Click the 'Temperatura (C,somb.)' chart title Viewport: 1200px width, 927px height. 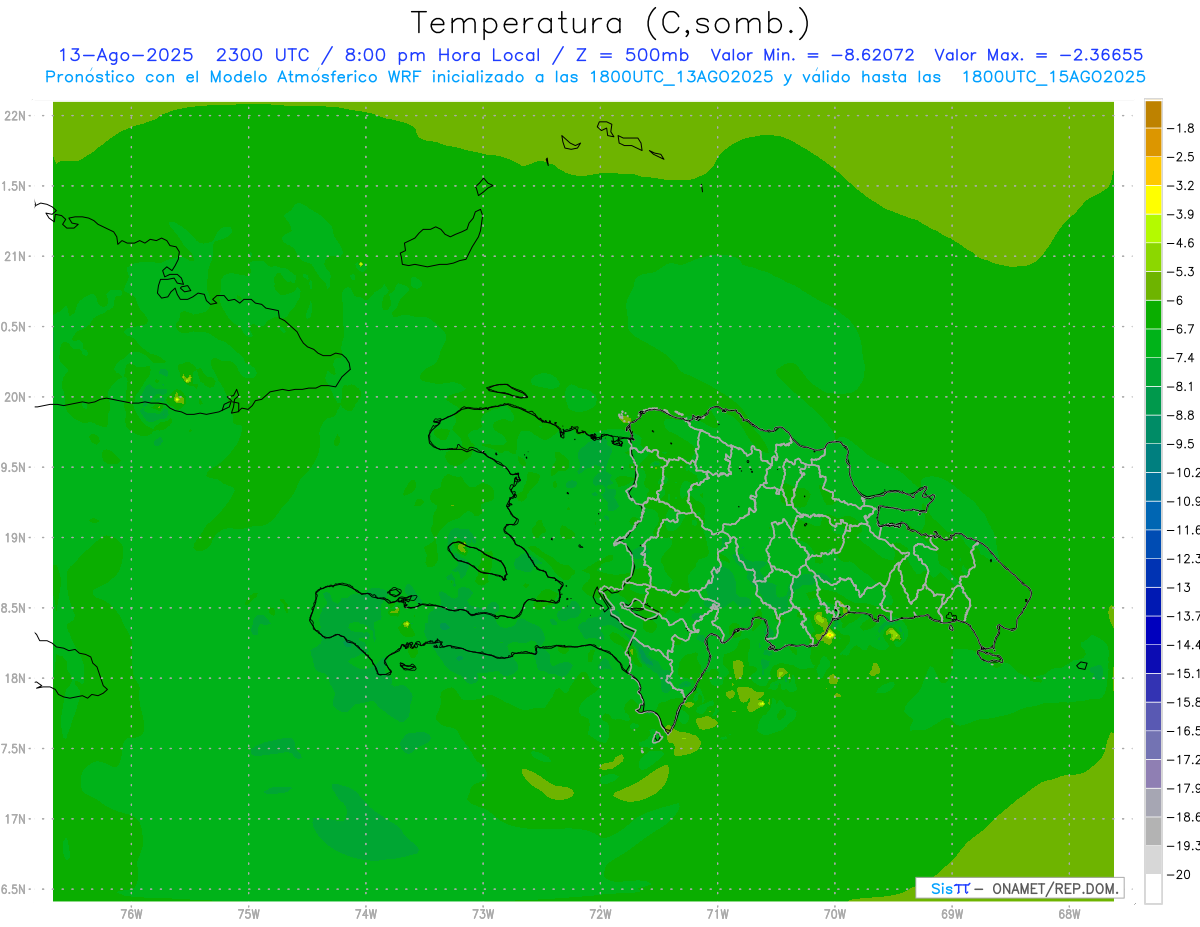click(611, 23)
